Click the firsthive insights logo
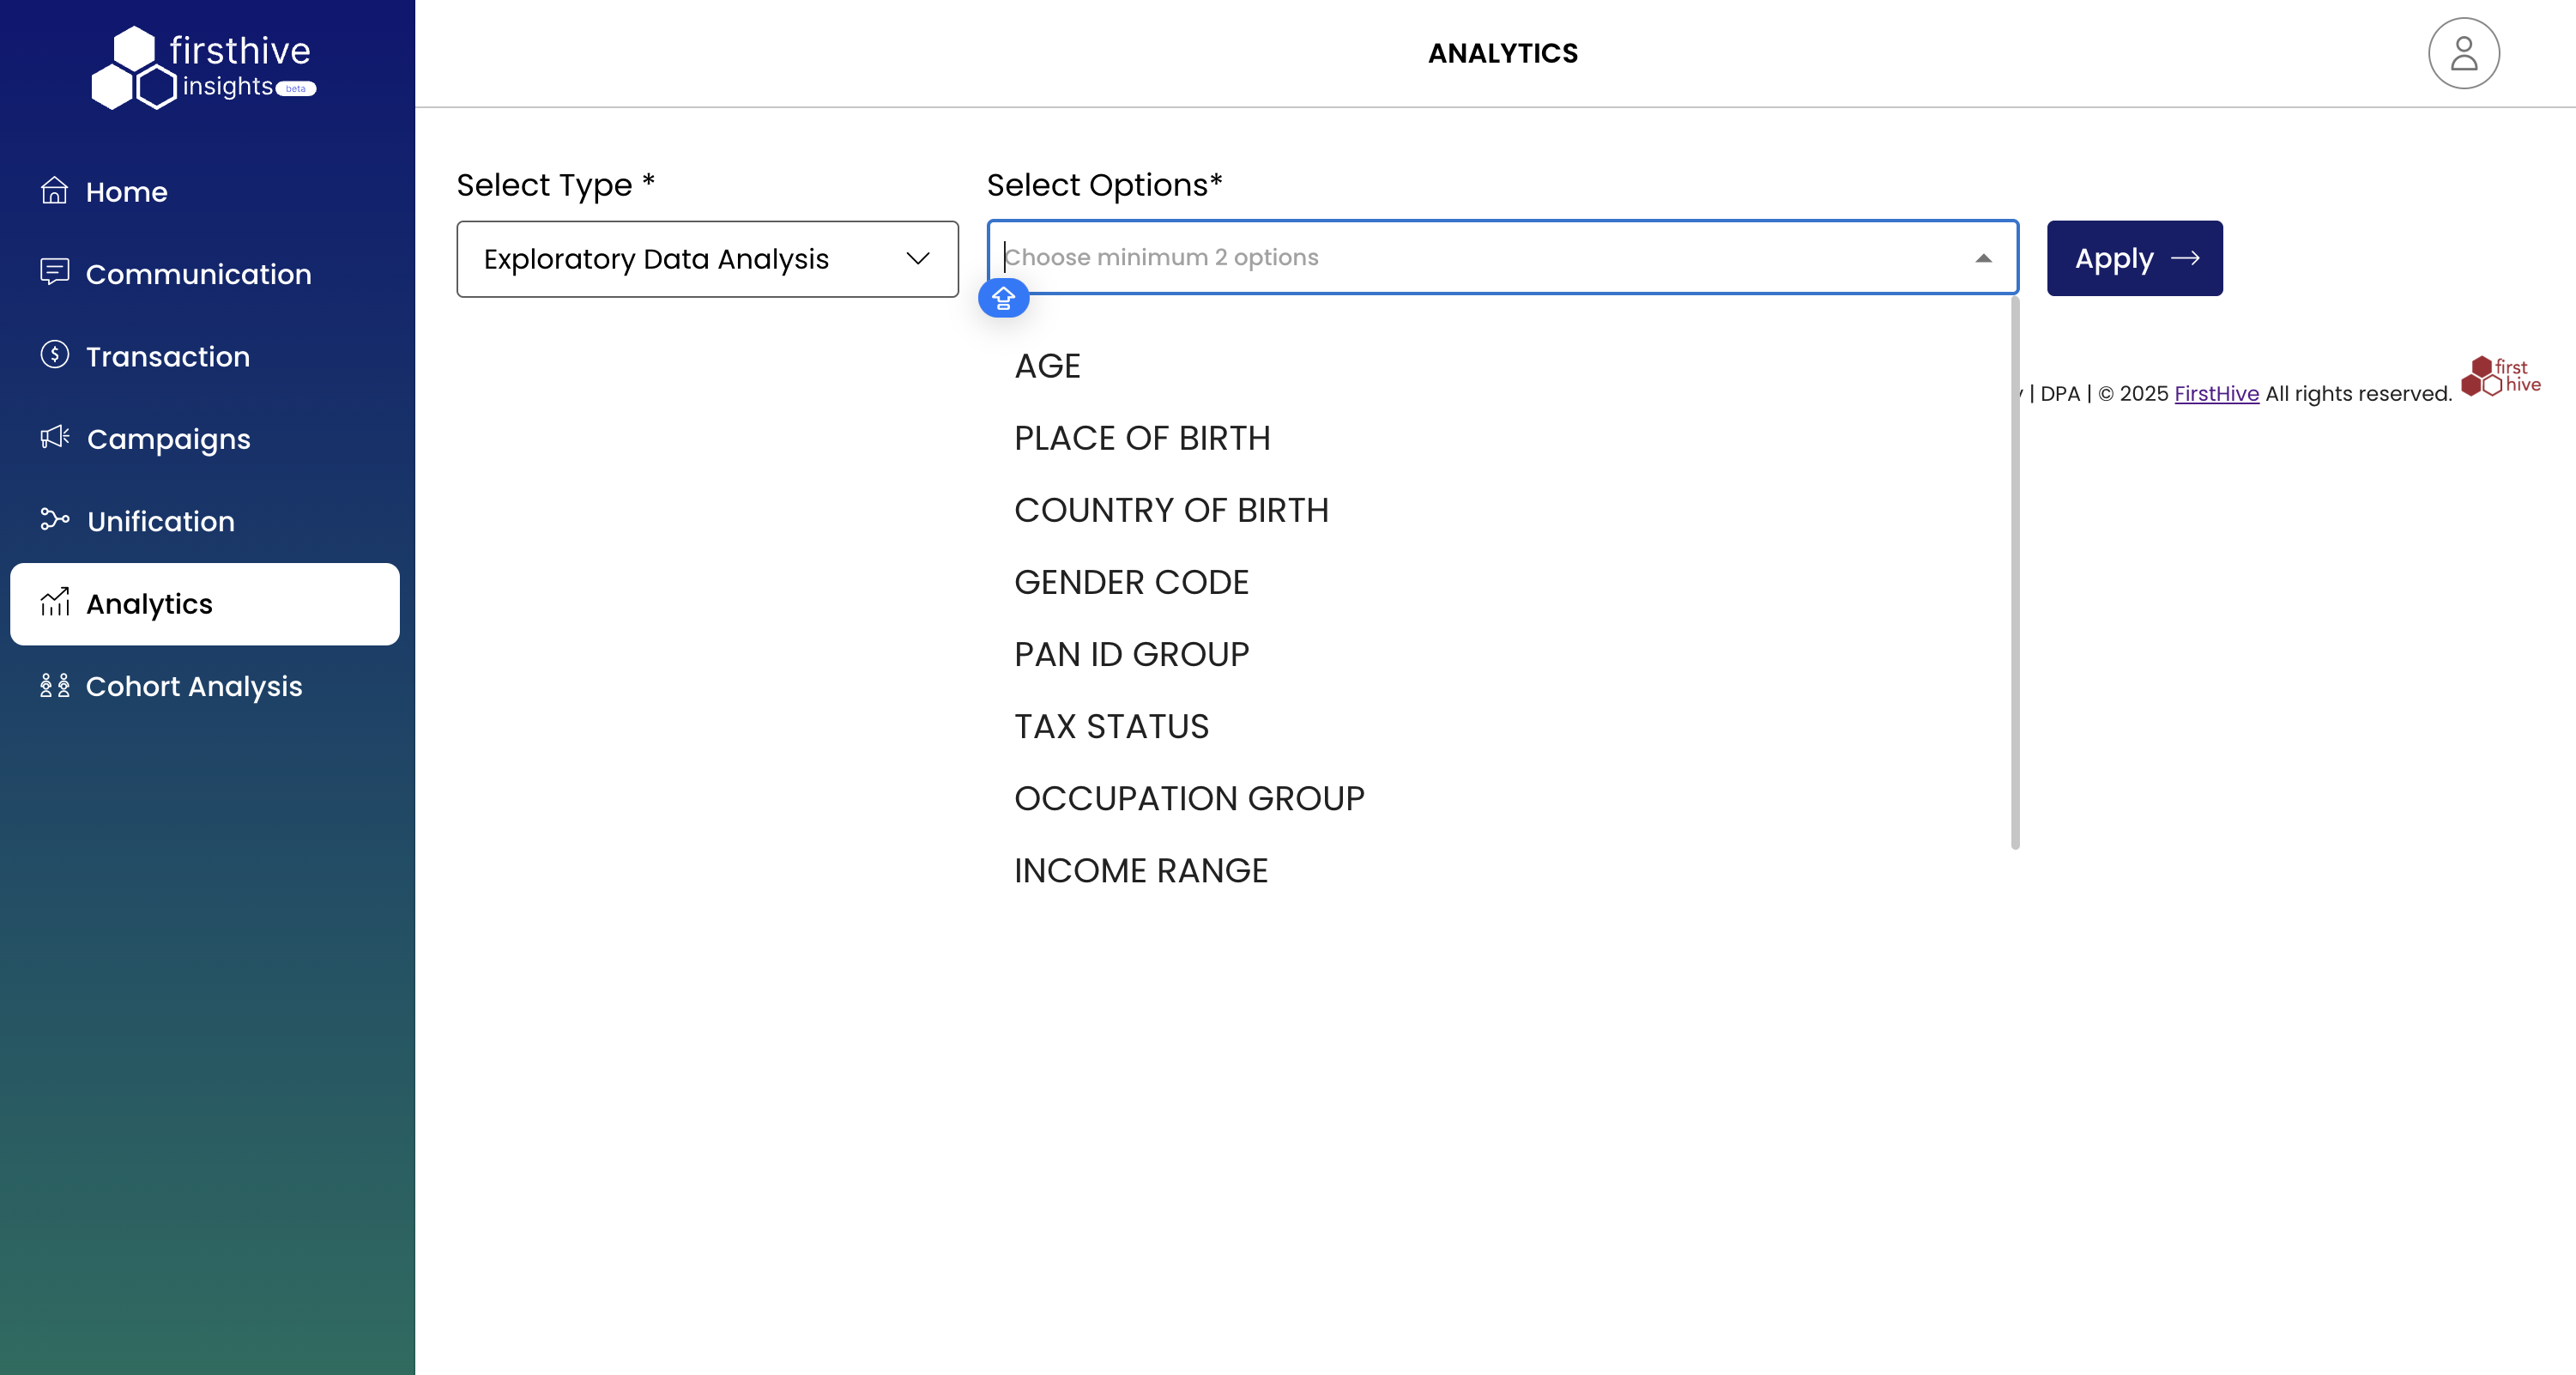2576x1375 pixels. (x=204, y=67)
